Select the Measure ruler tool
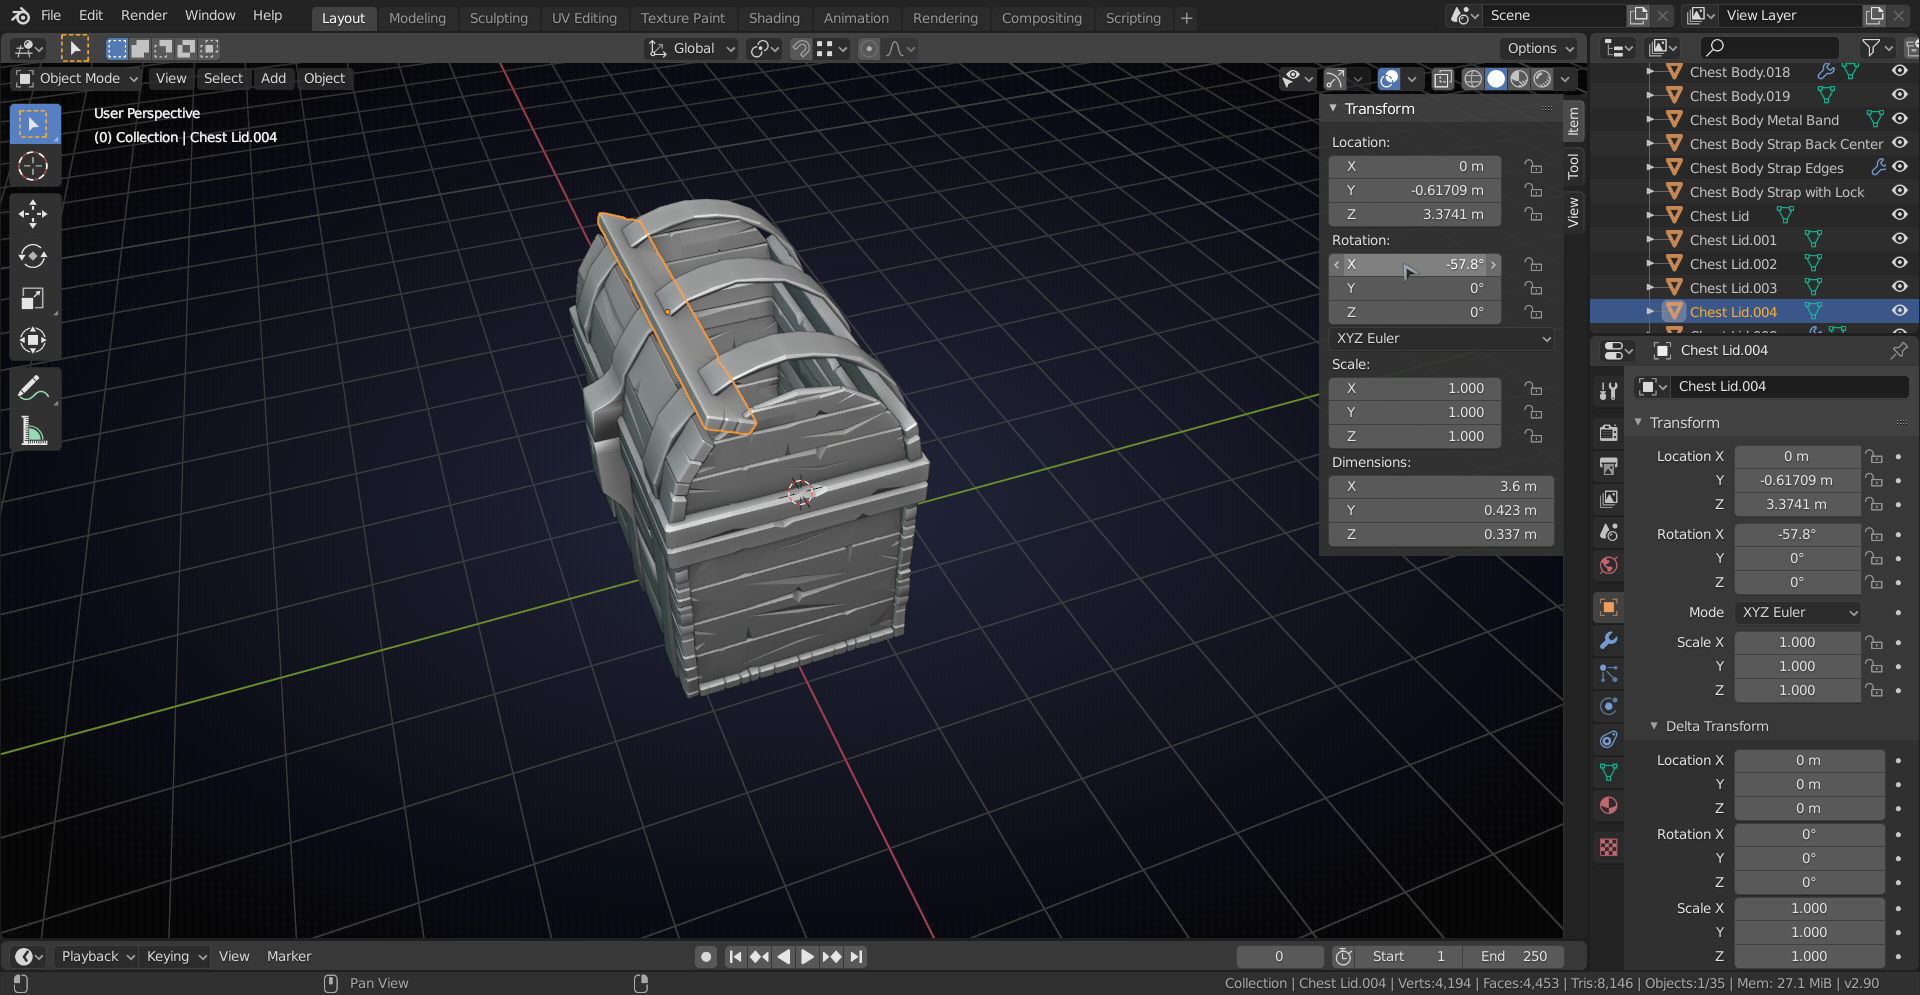This screenshot has width=1920, height=995. click(33, 432)
